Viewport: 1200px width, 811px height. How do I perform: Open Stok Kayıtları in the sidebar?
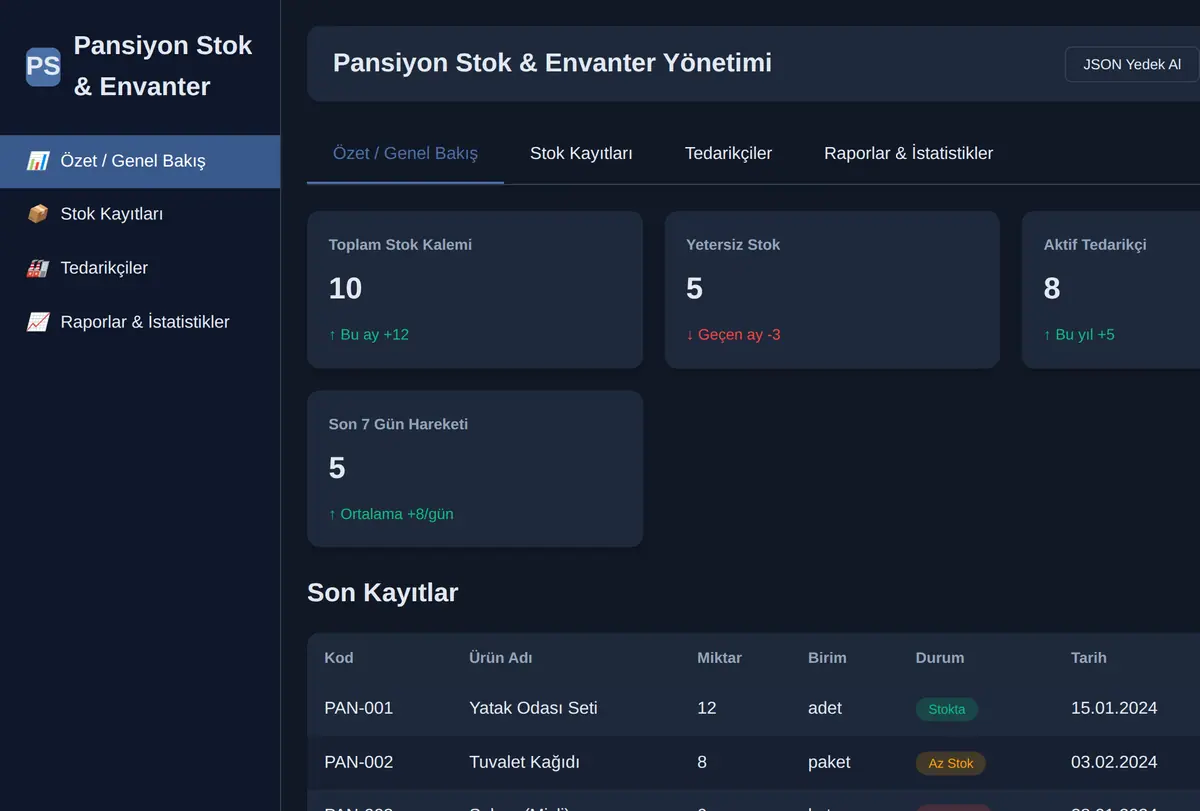coord(140,214)
